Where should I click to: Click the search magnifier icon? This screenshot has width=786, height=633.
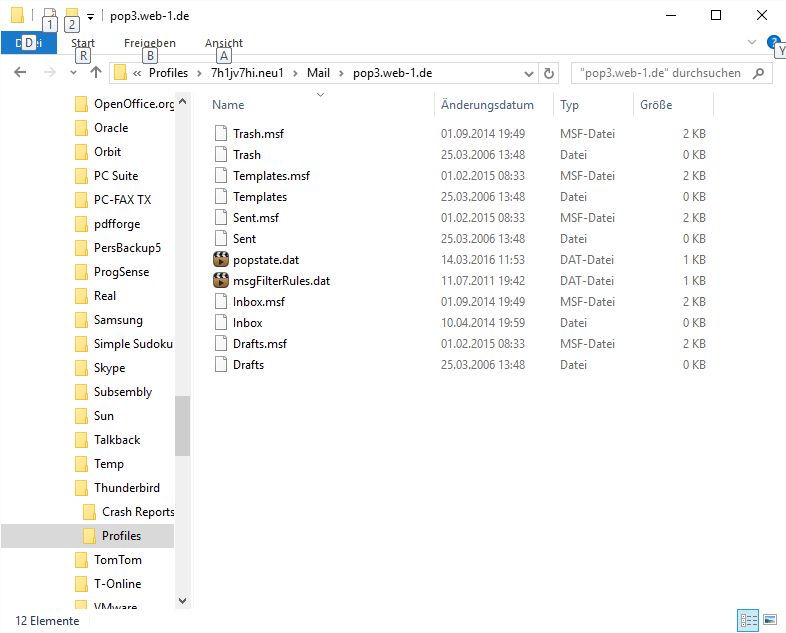coord(758,73)
